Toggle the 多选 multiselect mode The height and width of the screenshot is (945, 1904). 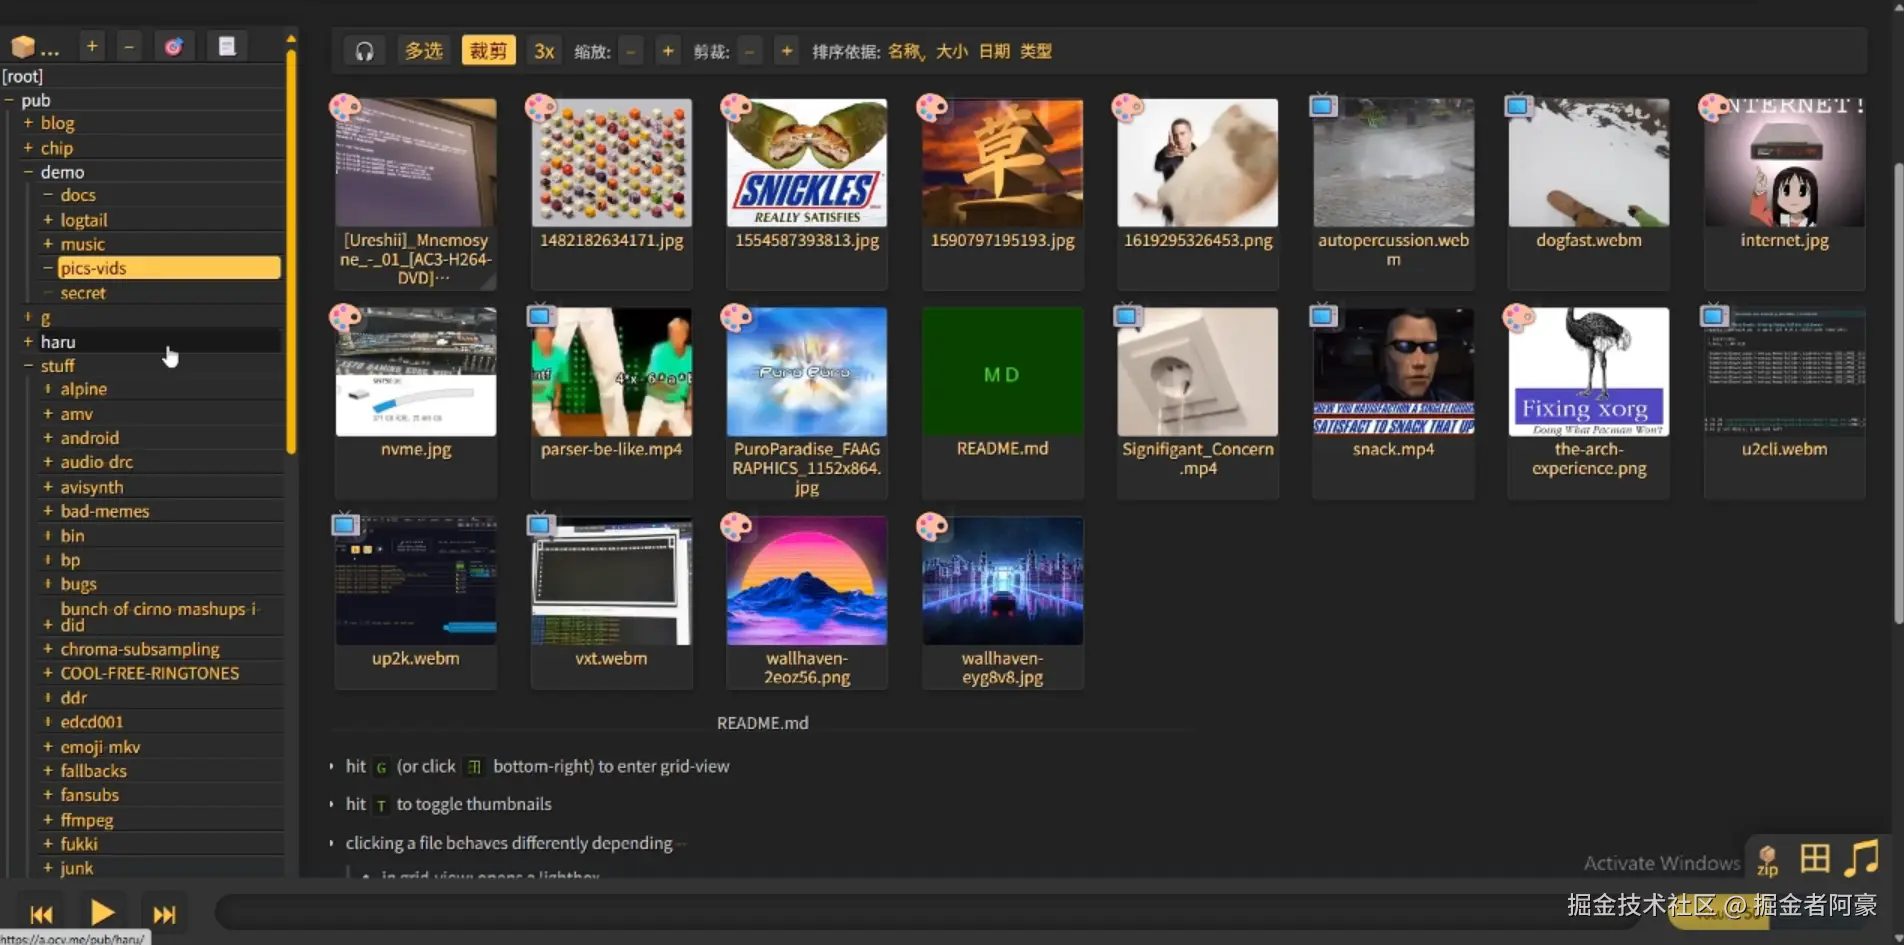pyautogui.click(x=423, y=51)
